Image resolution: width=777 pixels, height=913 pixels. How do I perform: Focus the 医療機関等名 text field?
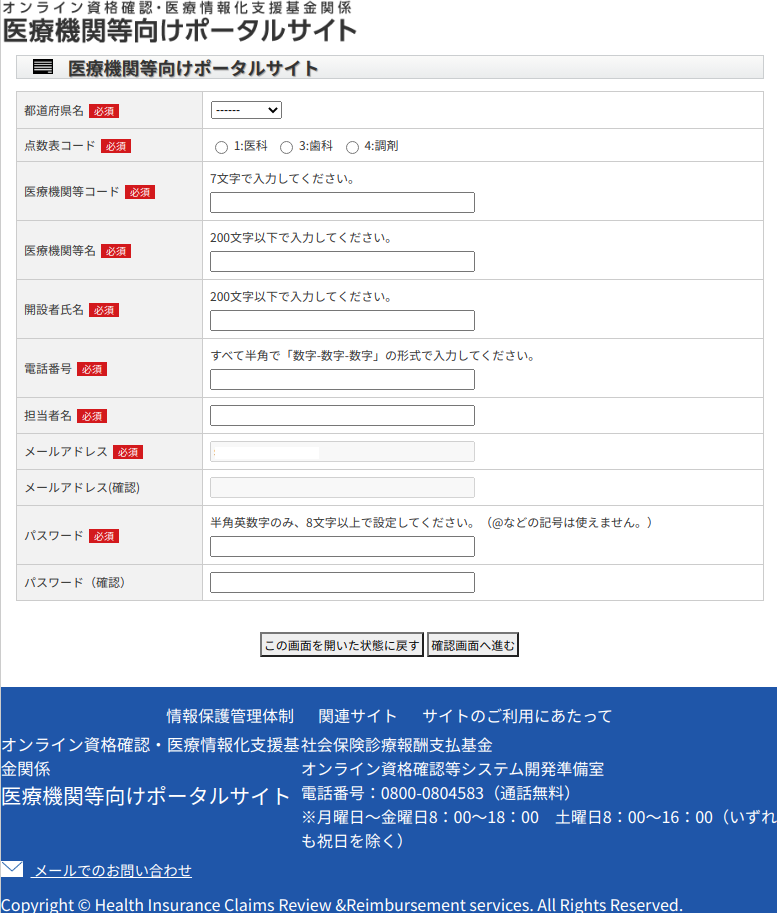pyautogui.click(x=342, y=262)
